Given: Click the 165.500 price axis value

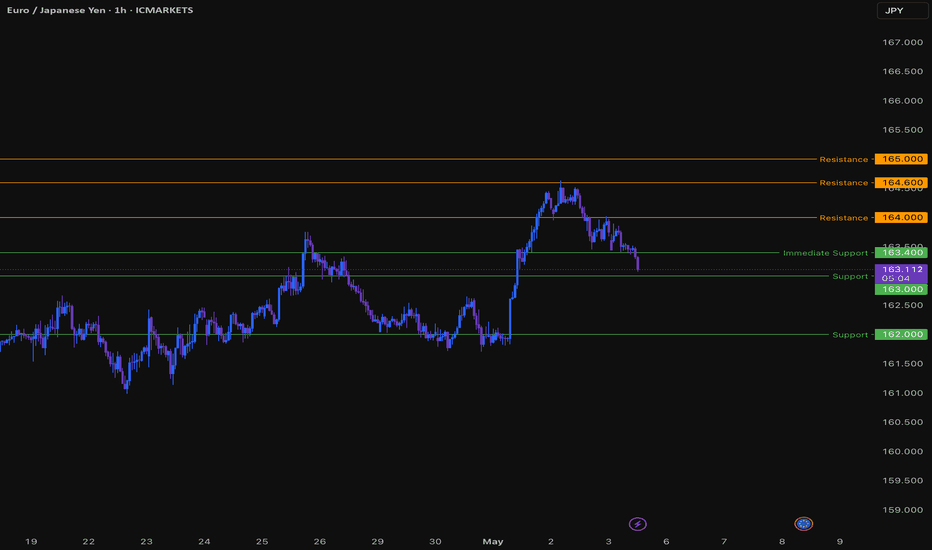Looking at the screenshot, I should (902, 130).
